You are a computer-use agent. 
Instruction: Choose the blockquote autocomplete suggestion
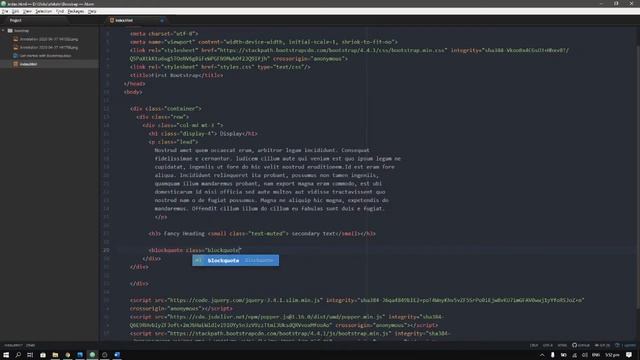(x=236, y=260)
